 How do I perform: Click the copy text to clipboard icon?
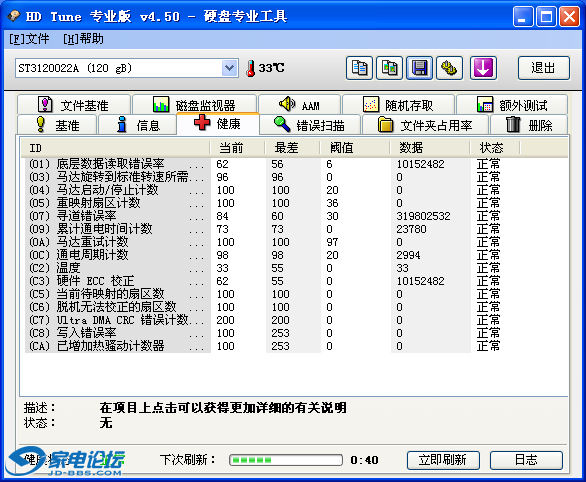pos(359,68)
